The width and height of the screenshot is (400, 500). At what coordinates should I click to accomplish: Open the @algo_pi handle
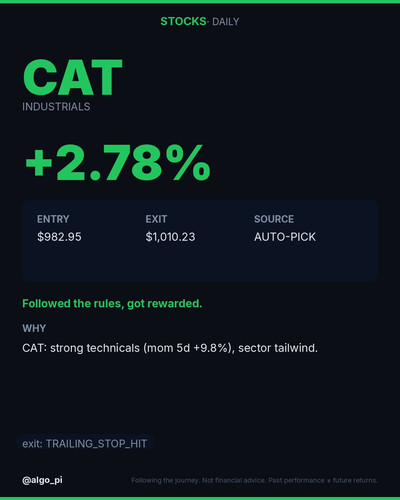point(42,480)
